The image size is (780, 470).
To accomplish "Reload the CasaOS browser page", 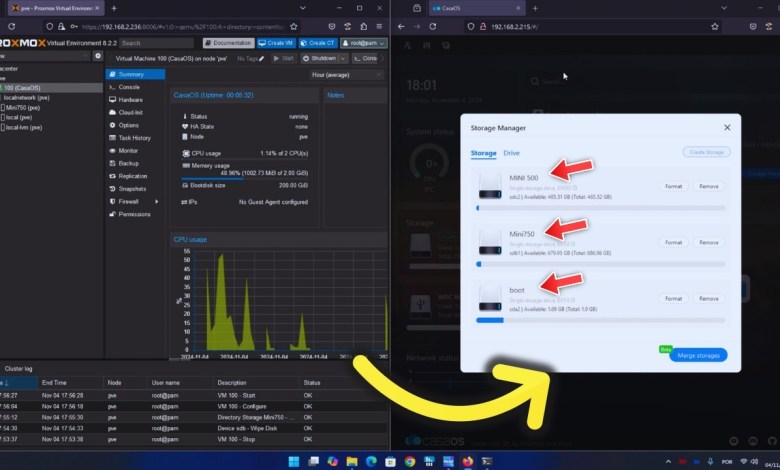I will point(433,27).
